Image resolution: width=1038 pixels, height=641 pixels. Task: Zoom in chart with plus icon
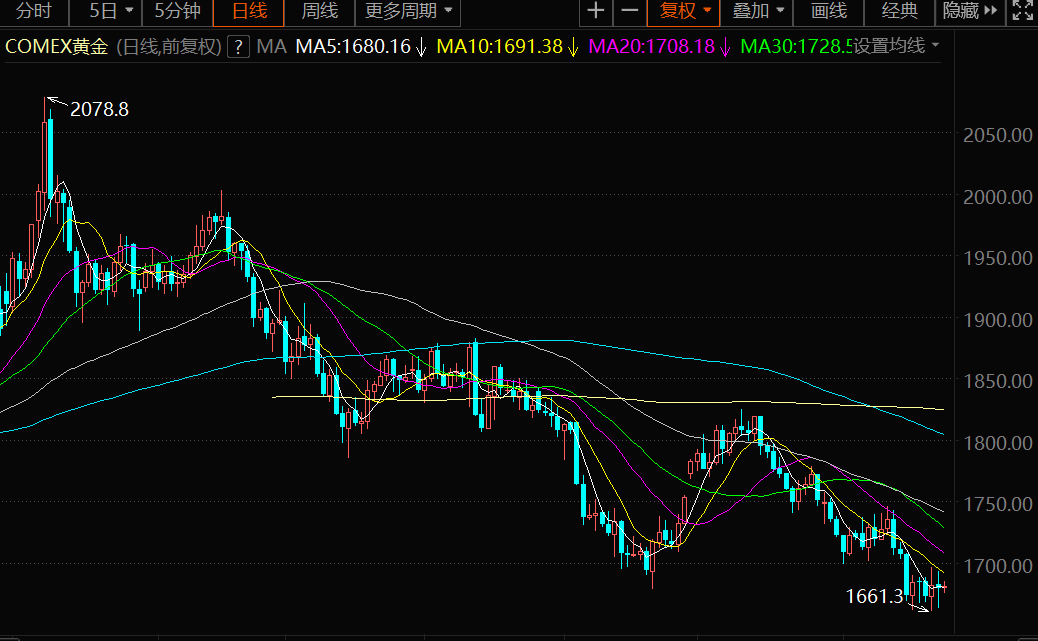point(596,11)
